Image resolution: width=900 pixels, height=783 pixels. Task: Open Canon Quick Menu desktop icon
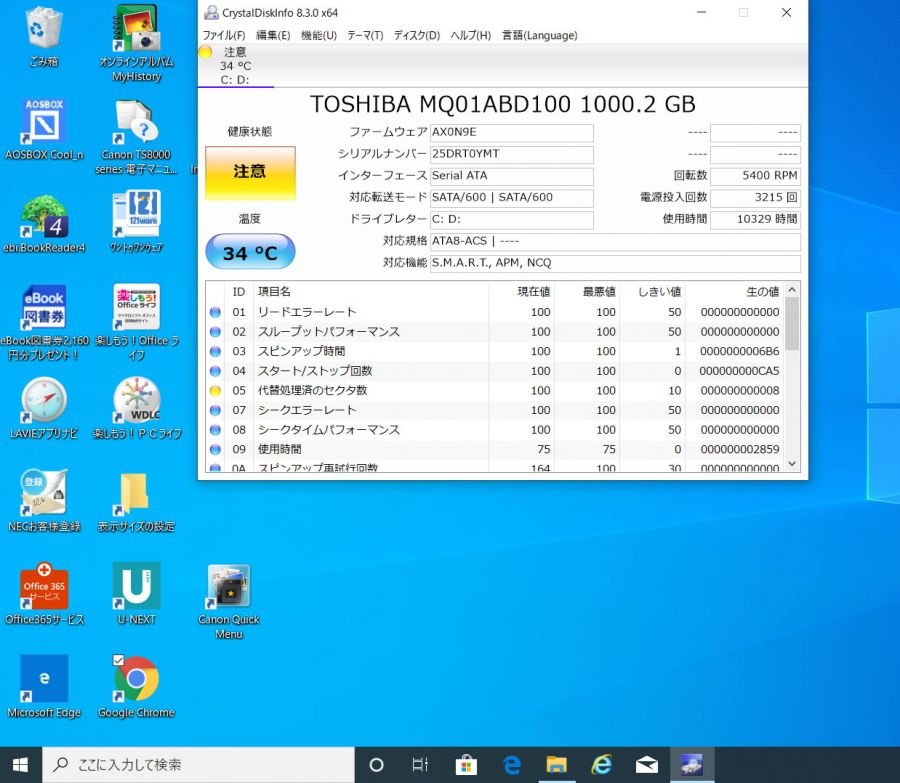point(228,602)
